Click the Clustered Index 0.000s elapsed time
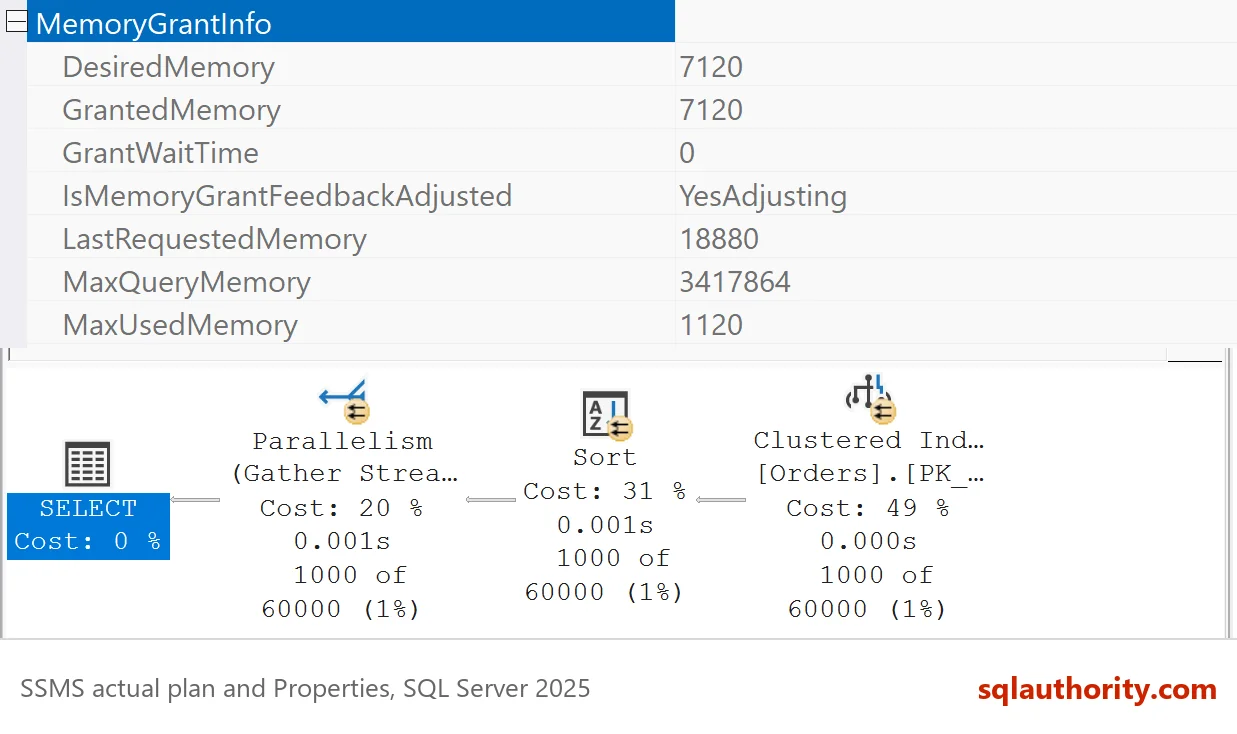This screenshot has width=1237, height=734. [868, 541]
